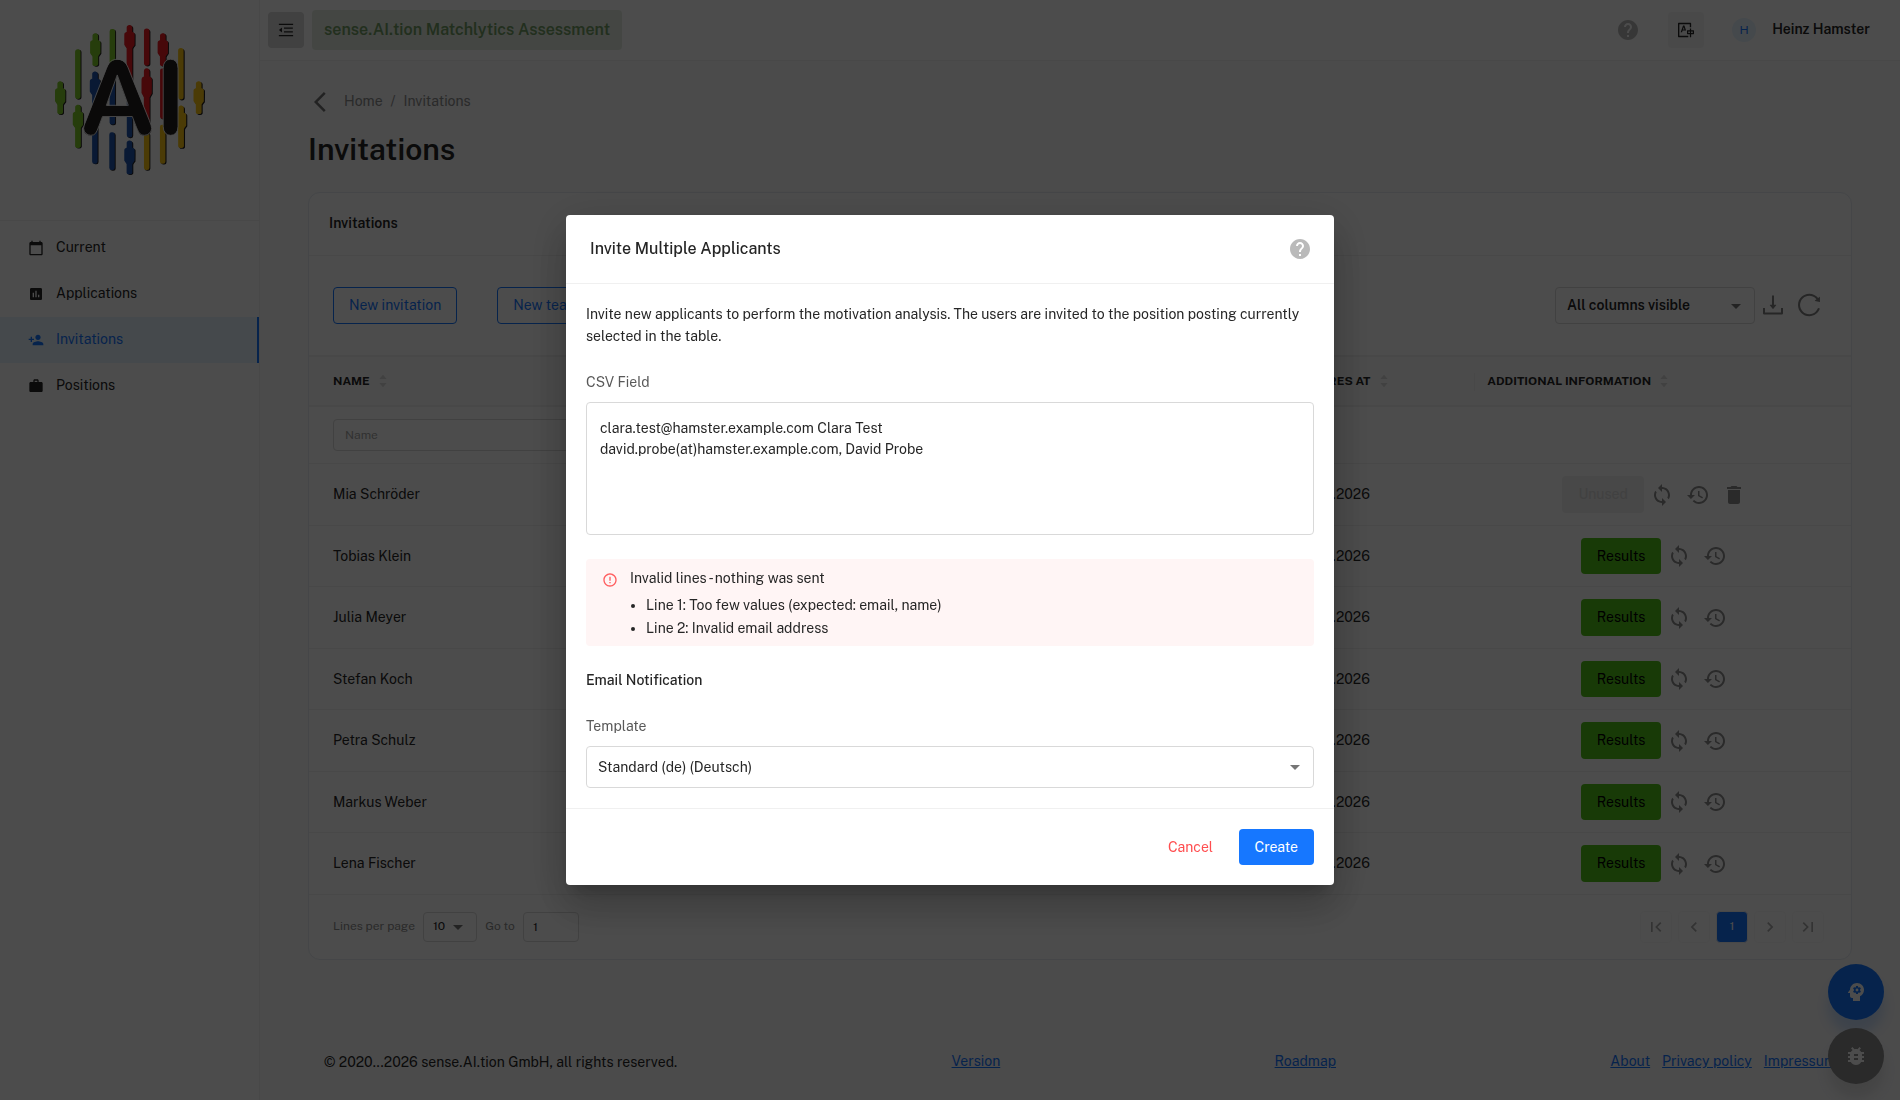Open the help icon in the Invite dialog
The height and width of the screenshot is (1100, 1900).
point(1299,249)
